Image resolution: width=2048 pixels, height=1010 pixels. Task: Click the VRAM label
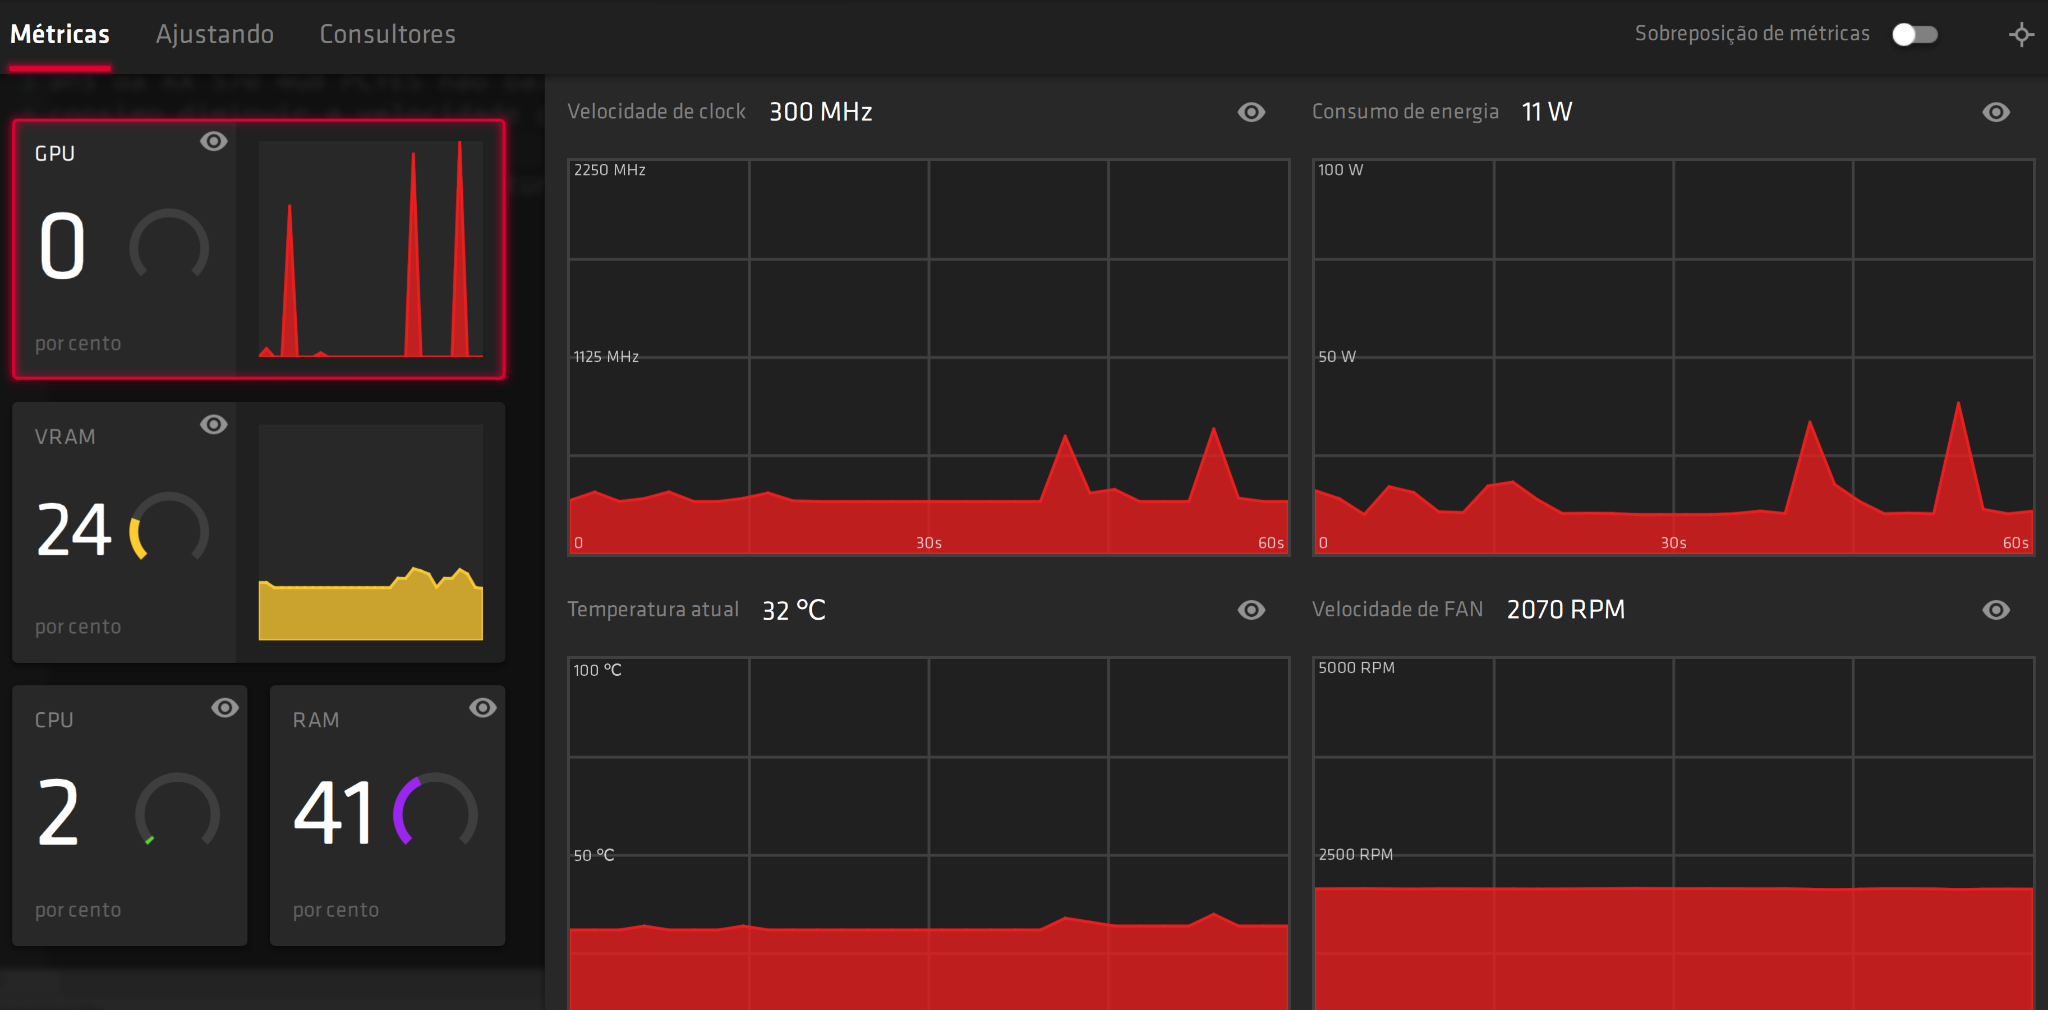tap(65, 437)
